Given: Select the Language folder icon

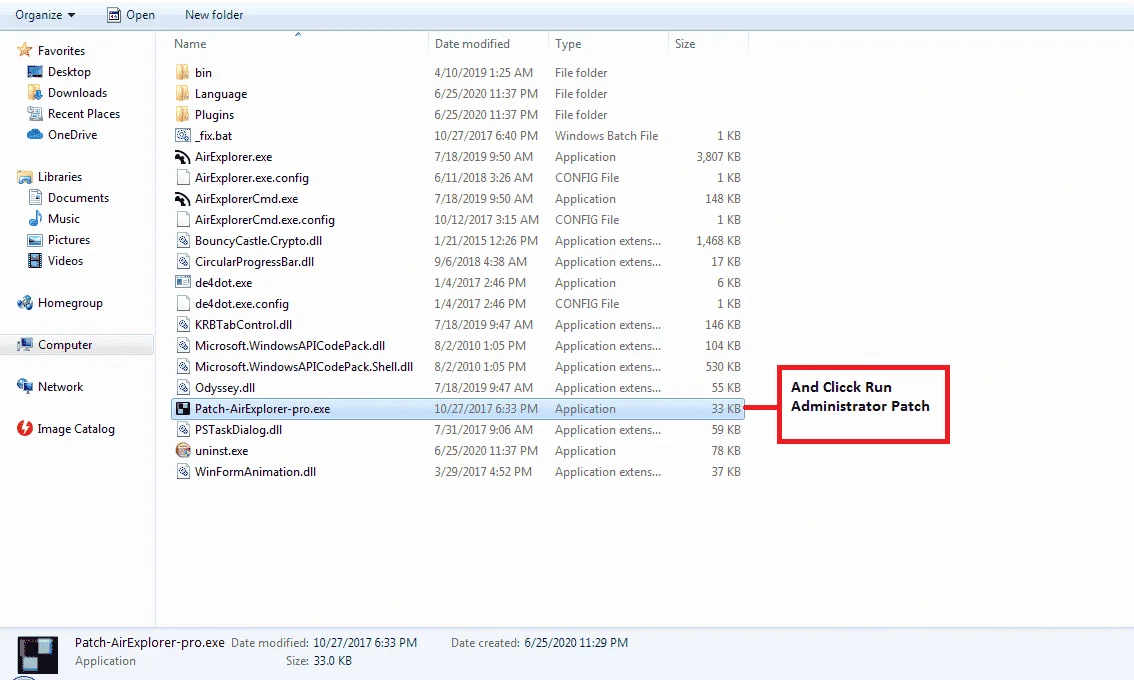Looking at the screenshot, I should (182, 93).
